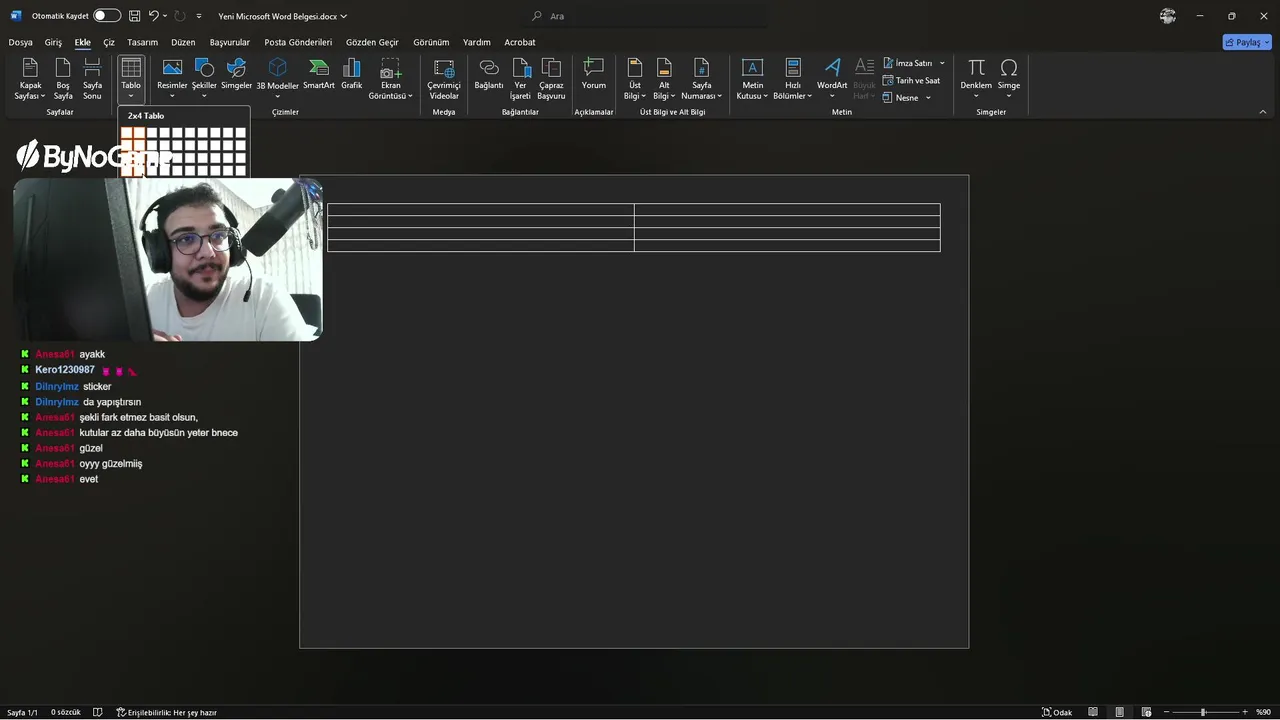Image resolution: width=1280 pixels, height=720 pixels.
Task: Open the 0 sözcük word count
Action: (x=66, y=712)
